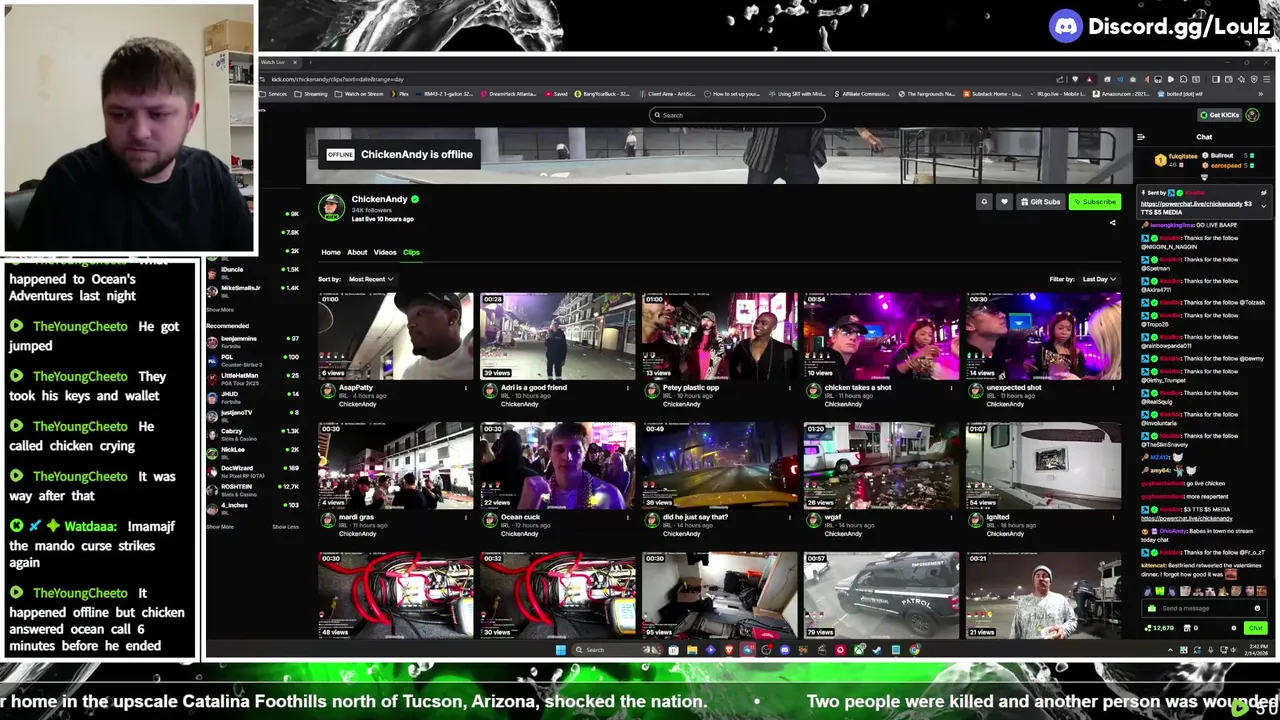The height and width of the screenshot is (720, 1280).
Task: Open the Home tab on channel
Action: pyautogui.click(x=331, y=252)
